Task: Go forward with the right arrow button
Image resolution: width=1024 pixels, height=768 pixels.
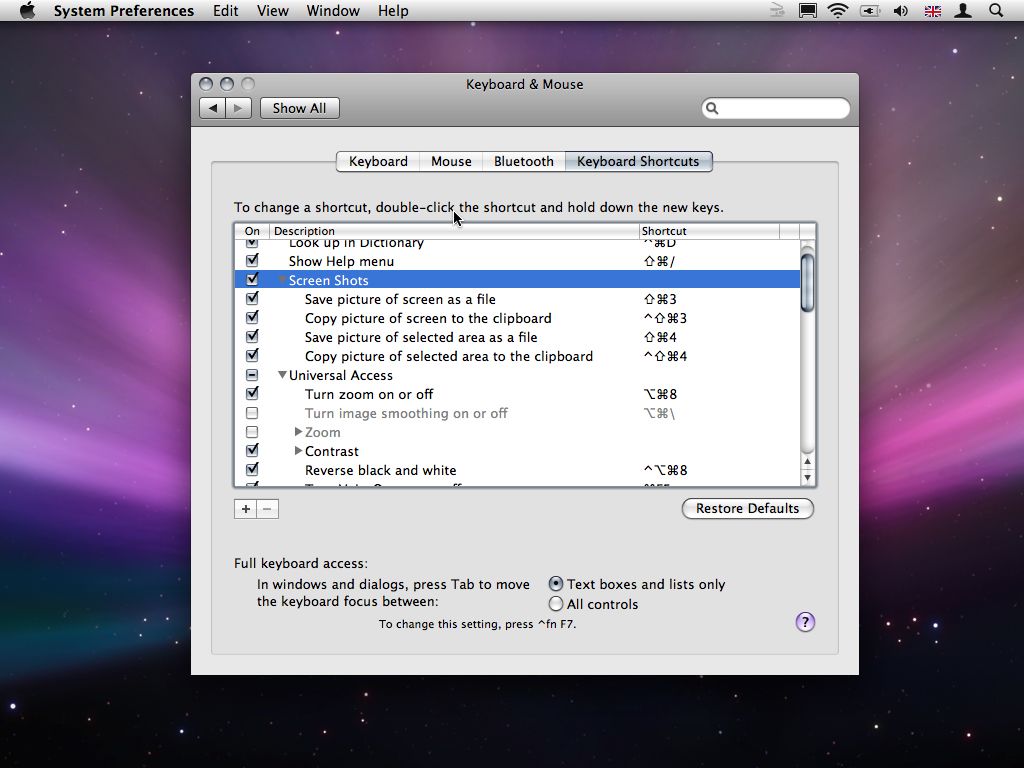Action: (238, 108)
